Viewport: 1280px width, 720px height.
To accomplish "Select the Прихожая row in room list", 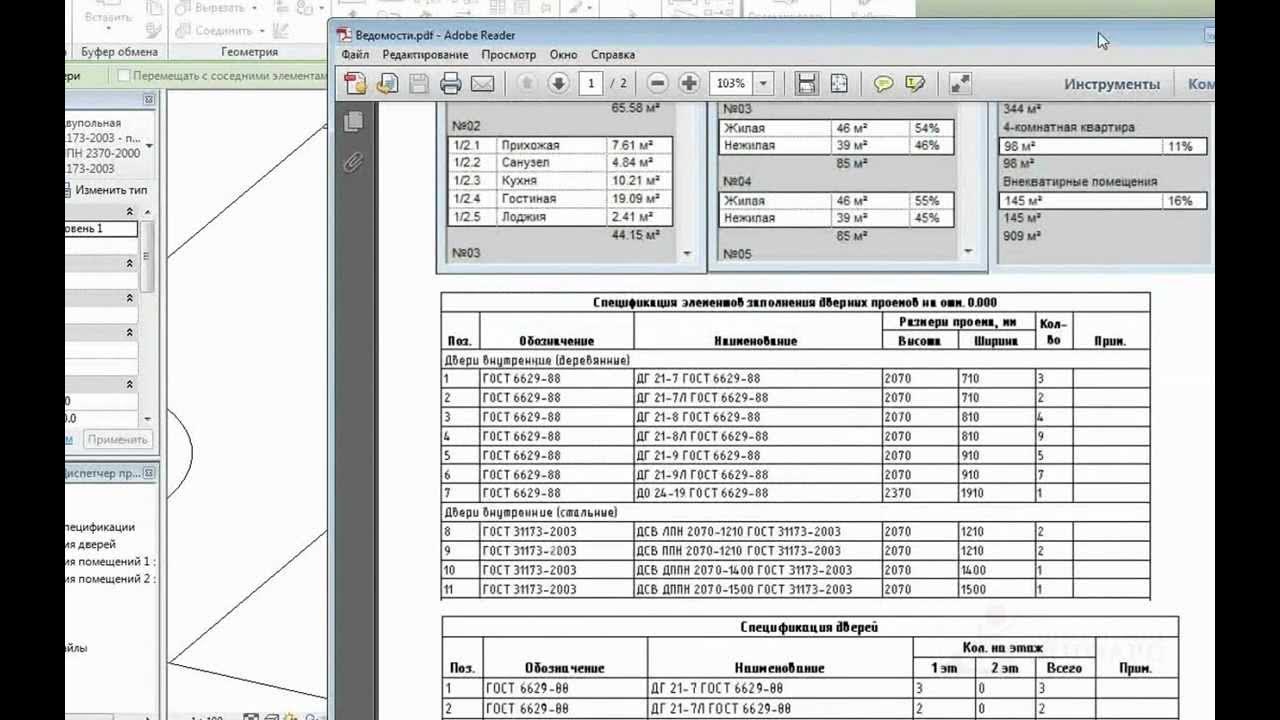I will click(560, 145).
